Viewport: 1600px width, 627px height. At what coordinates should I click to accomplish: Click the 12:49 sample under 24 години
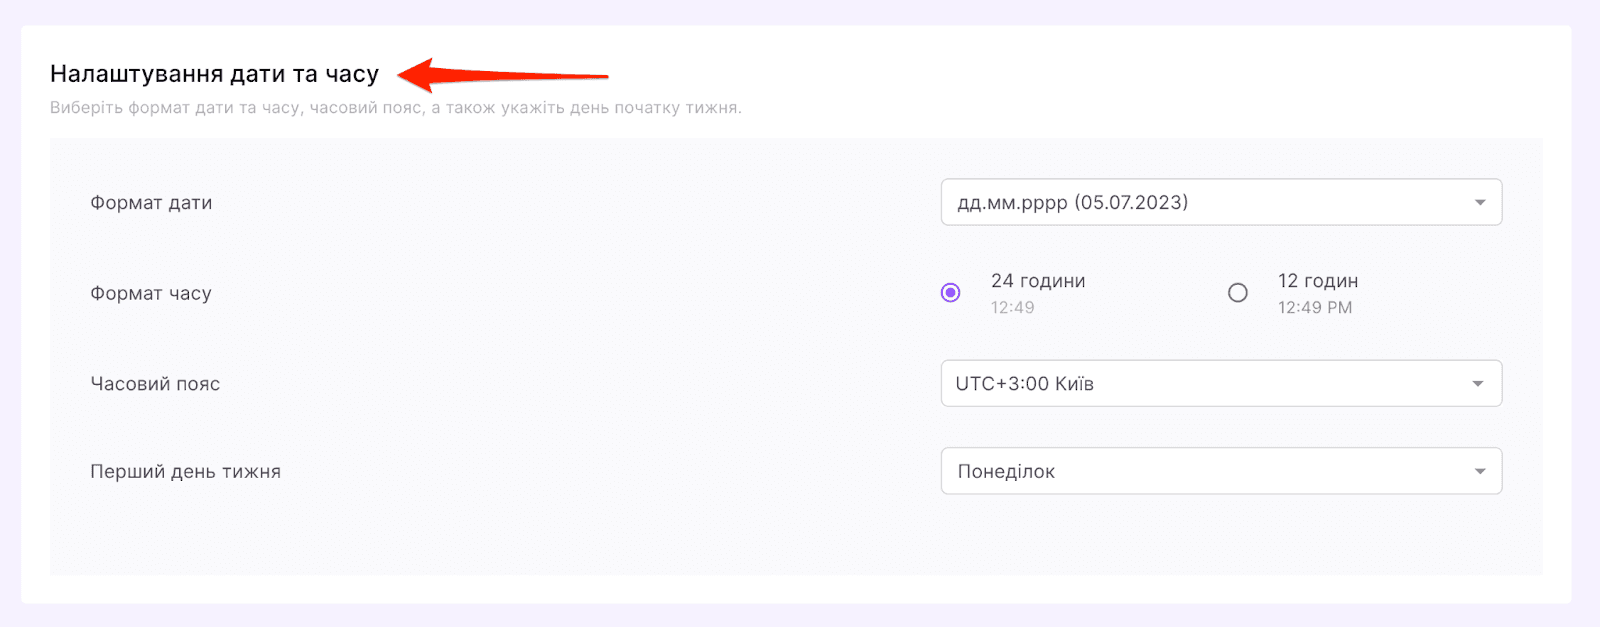1013,308
